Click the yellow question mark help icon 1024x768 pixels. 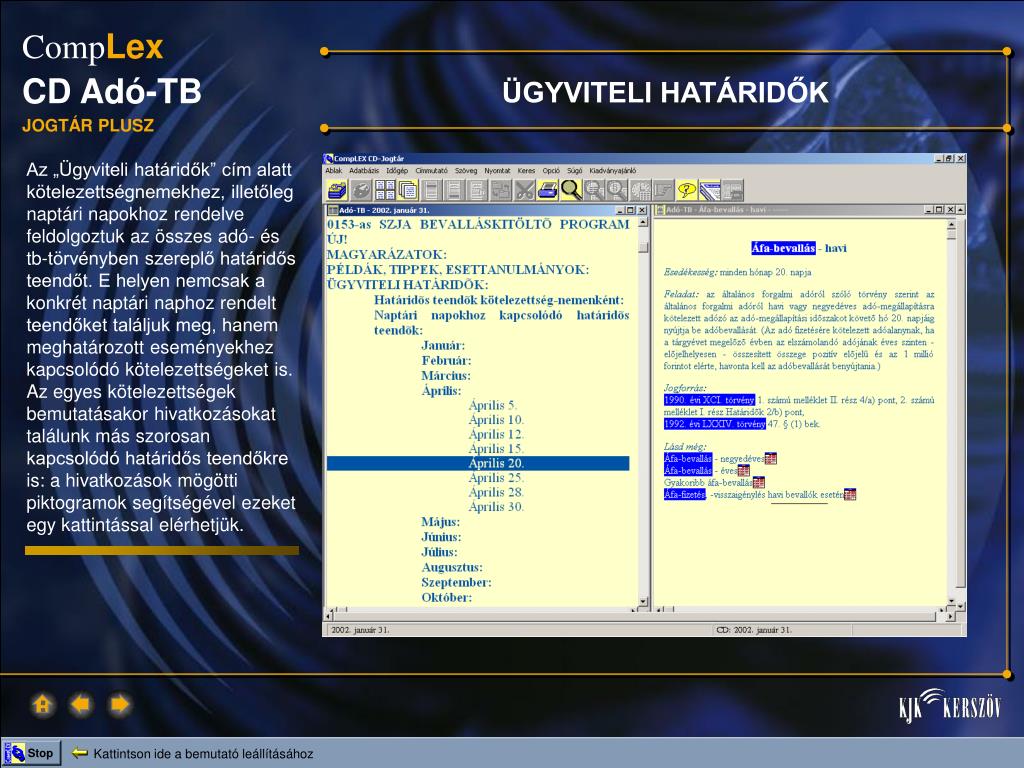coord(687,190)
